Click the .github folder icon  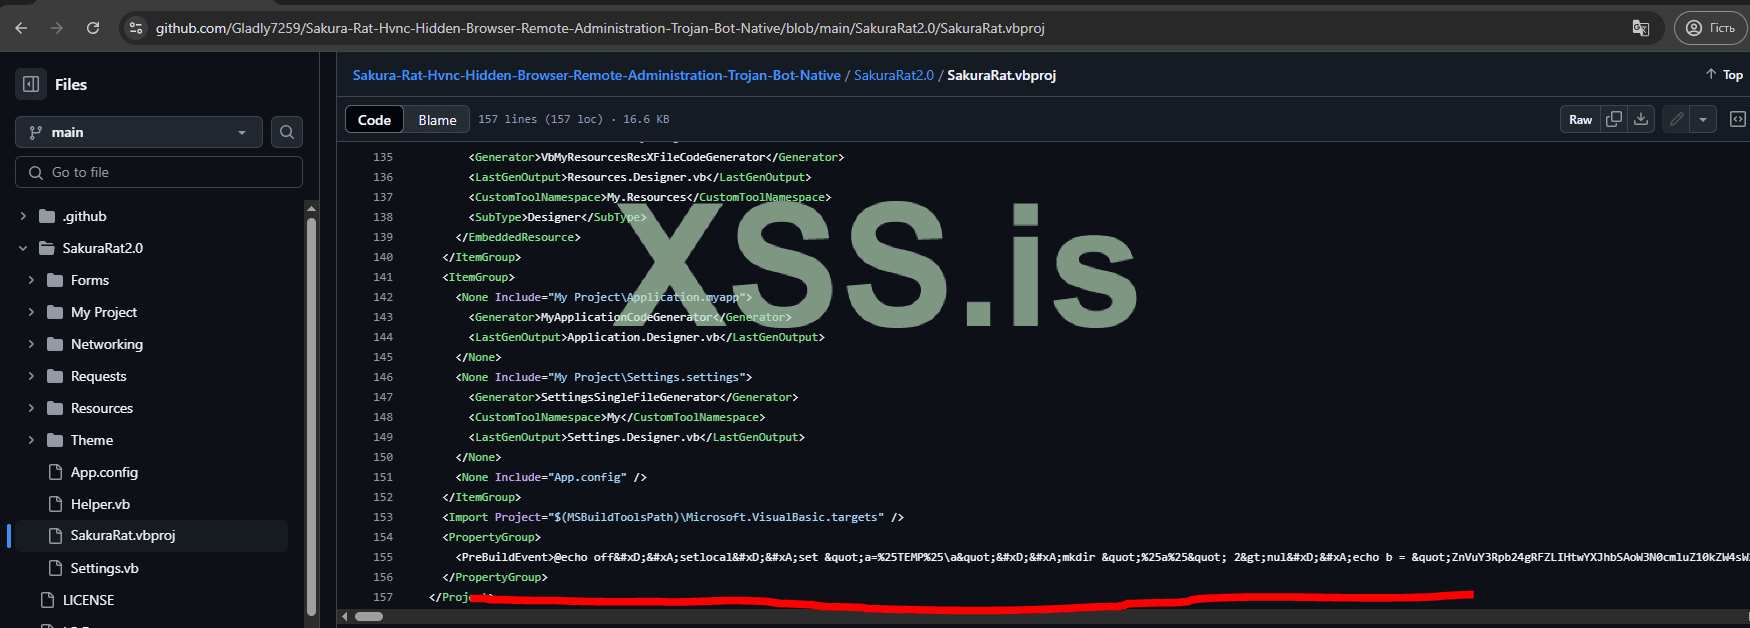tap(47, 216)
